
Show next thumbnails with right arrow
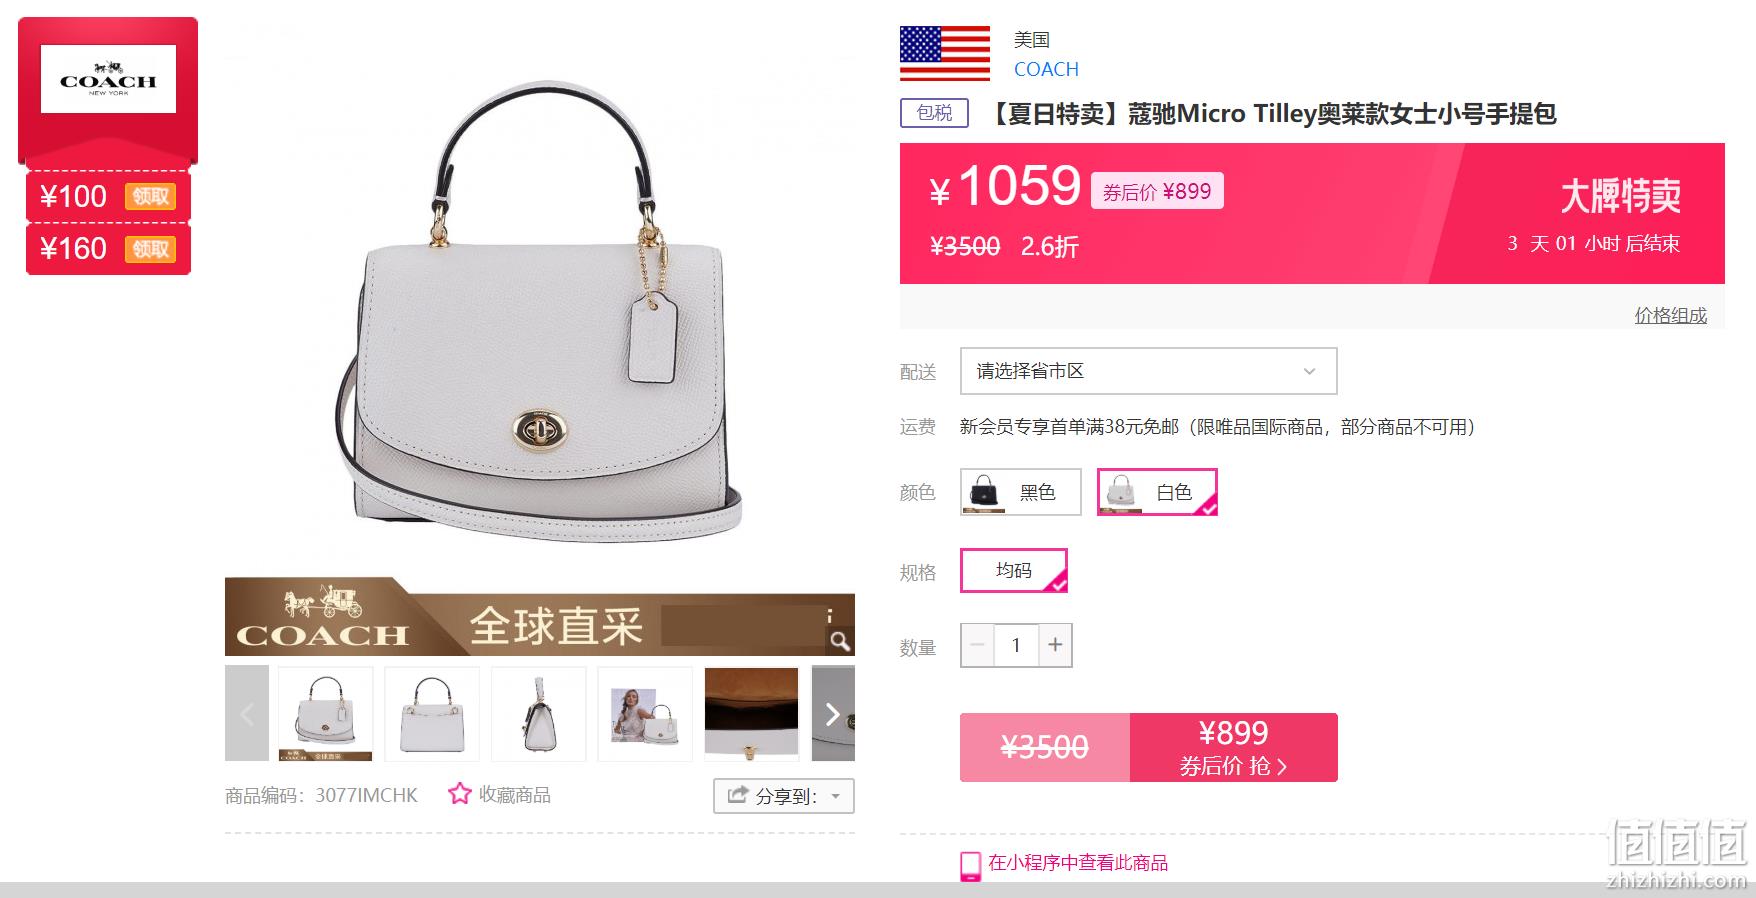point(832,714)
